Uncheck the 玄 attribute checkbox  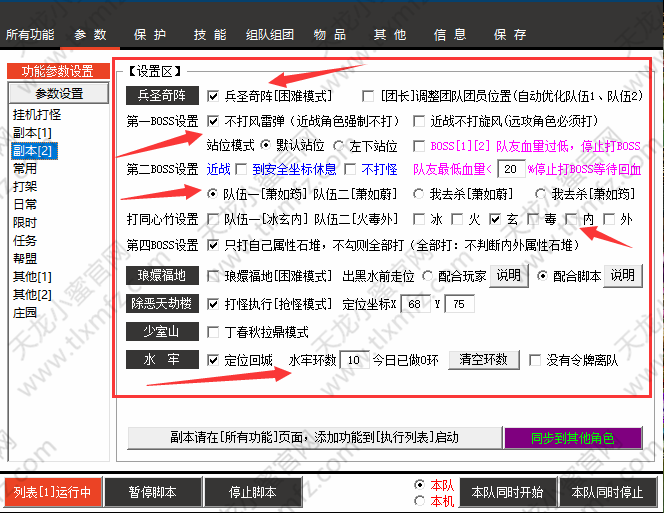coord(495,219)
